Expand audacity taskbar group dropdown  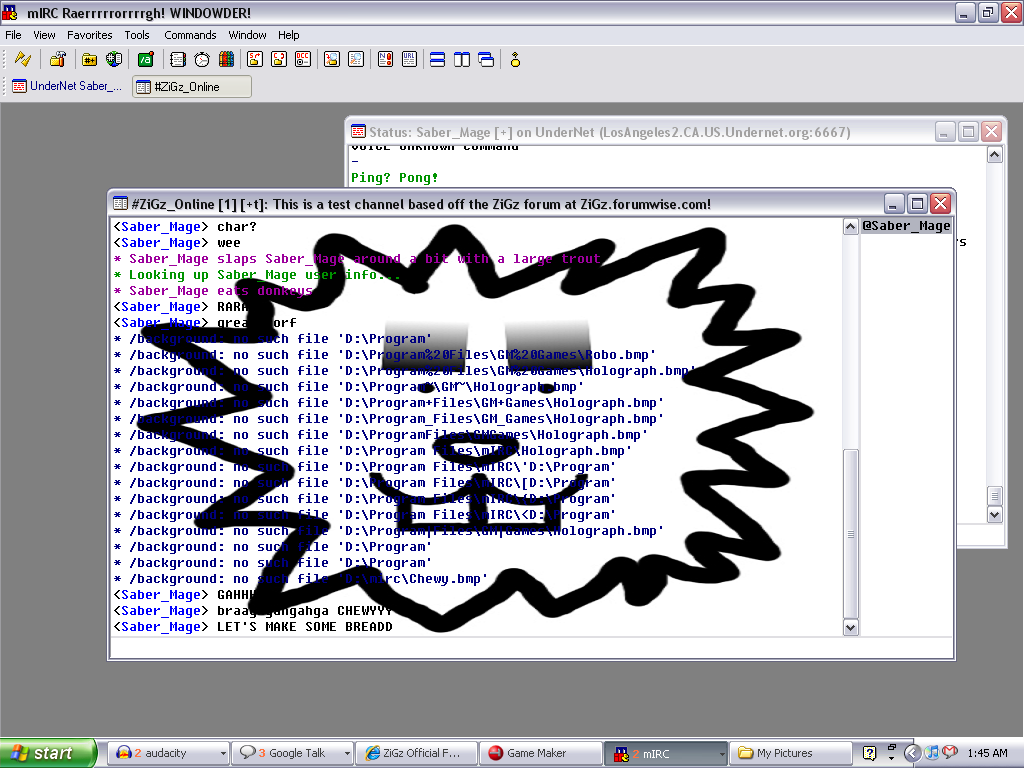[223, 753]
